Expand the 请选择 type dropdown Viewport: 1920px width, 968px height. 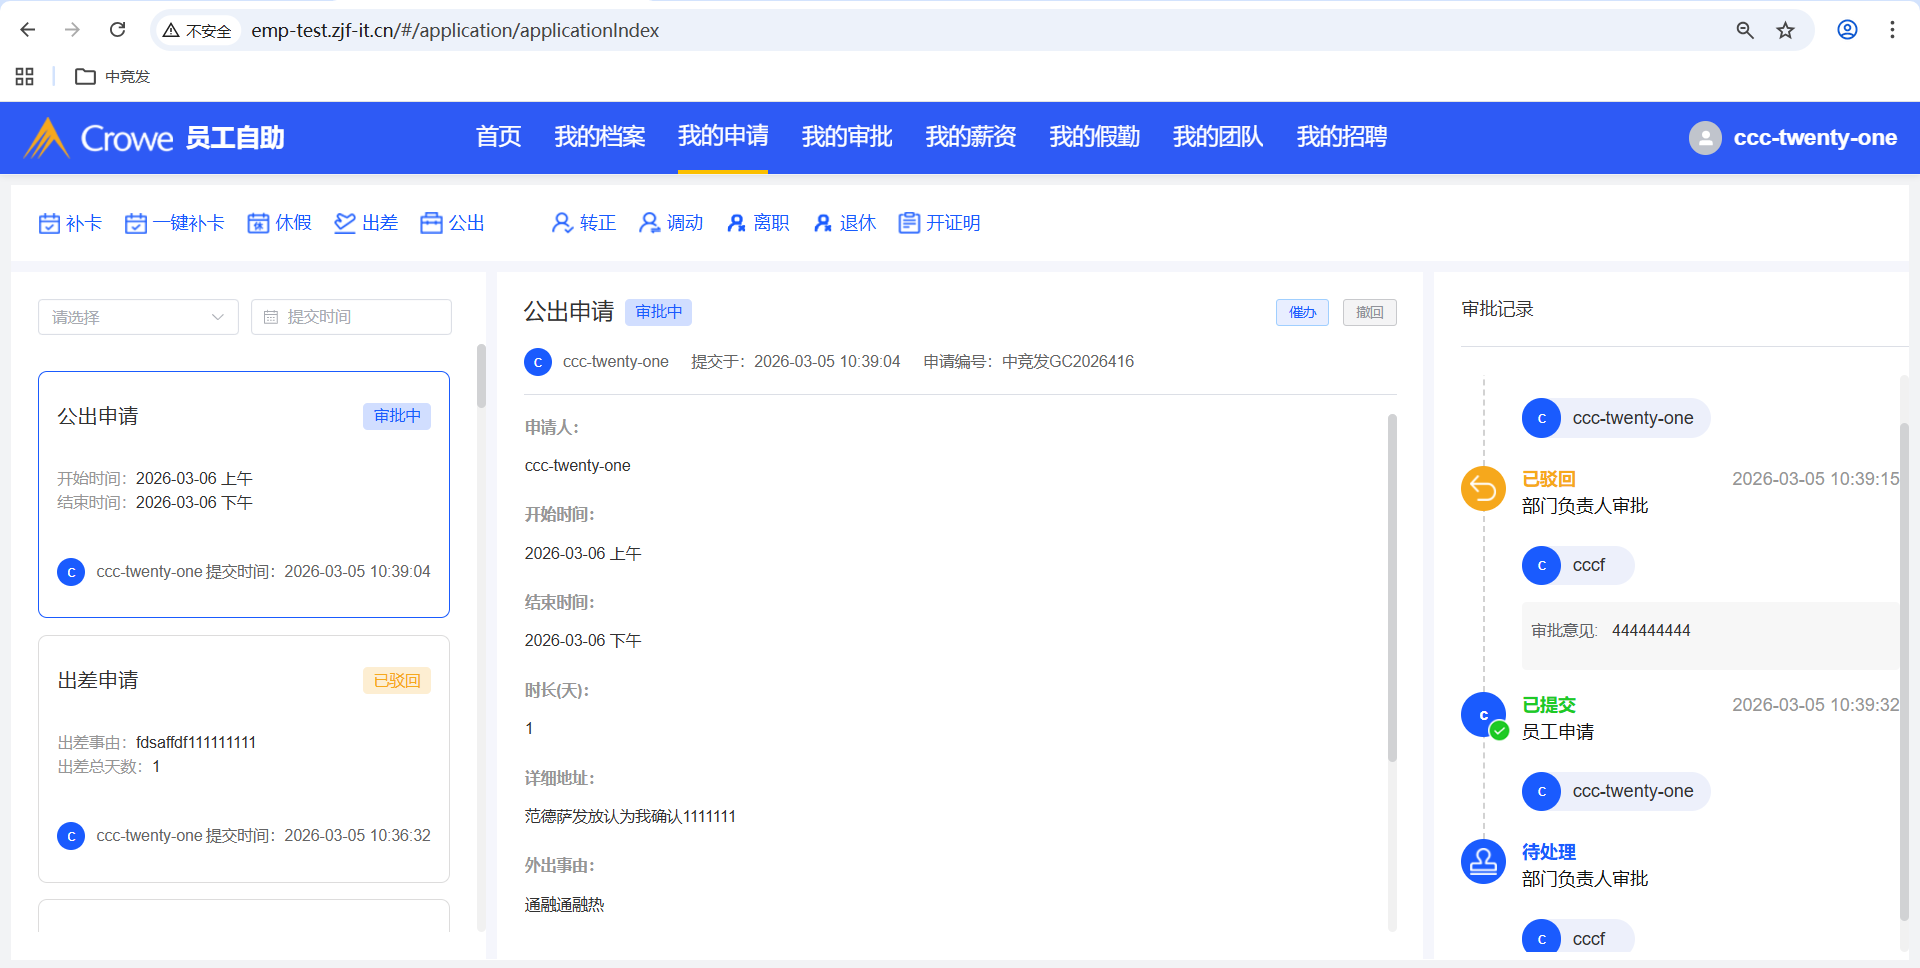tap(138, 317)
